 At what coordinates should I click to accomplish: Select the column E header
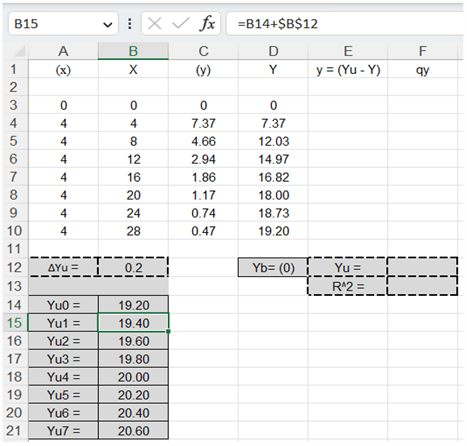348,51
